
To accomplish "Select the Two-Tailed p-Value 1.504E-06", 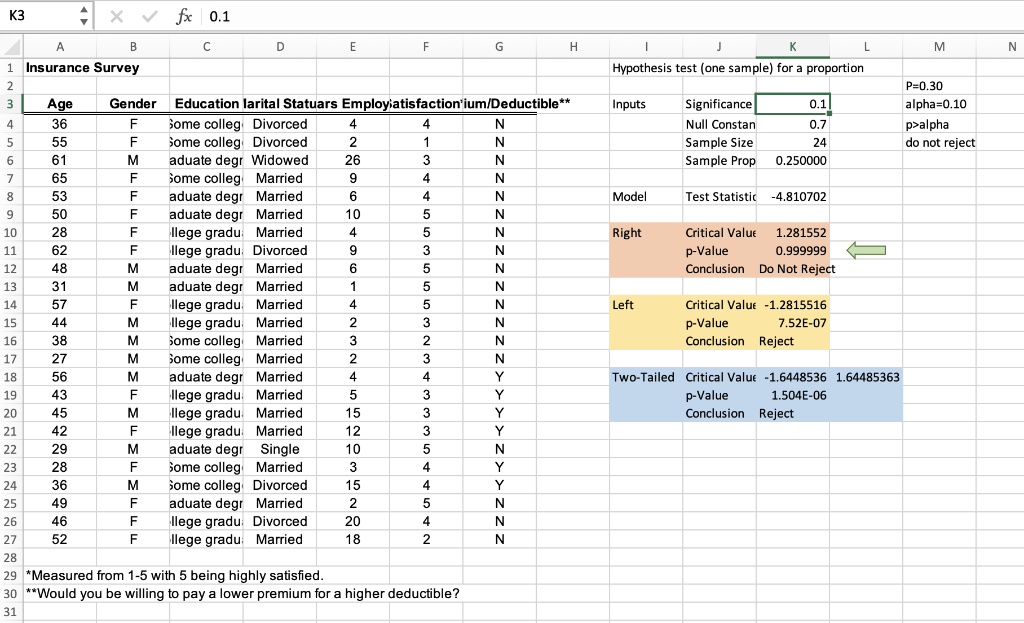I will pos(793,395).
